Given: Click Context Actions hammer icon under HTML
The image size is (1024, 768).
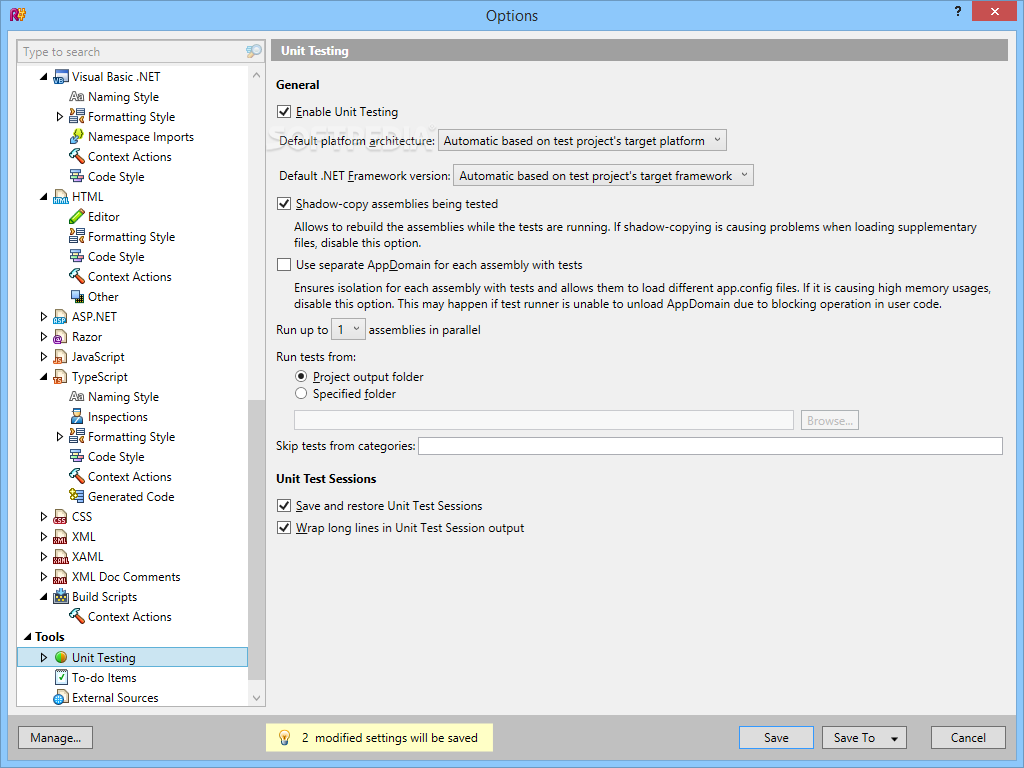Looking at the screenshot, I should pyautogui.click(x=76, y=277).
